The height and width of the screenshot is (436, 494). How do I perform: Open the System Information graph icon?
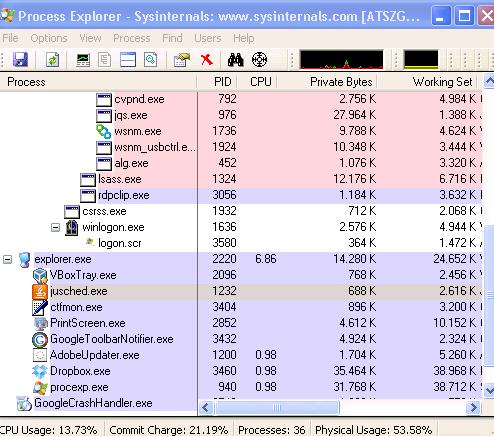pos(83,60)
